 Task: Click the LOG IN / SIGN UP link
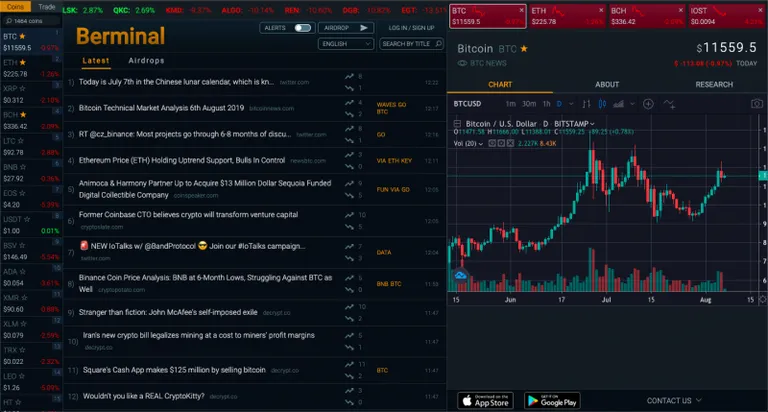coord(411,28)
